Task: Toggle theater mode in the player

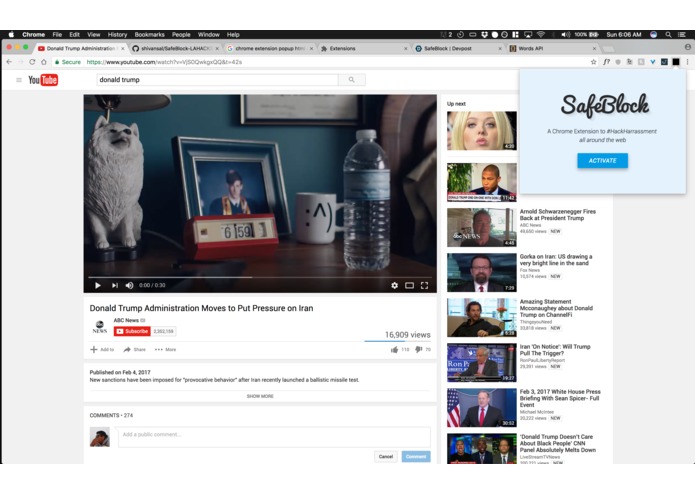Action: 410,285
